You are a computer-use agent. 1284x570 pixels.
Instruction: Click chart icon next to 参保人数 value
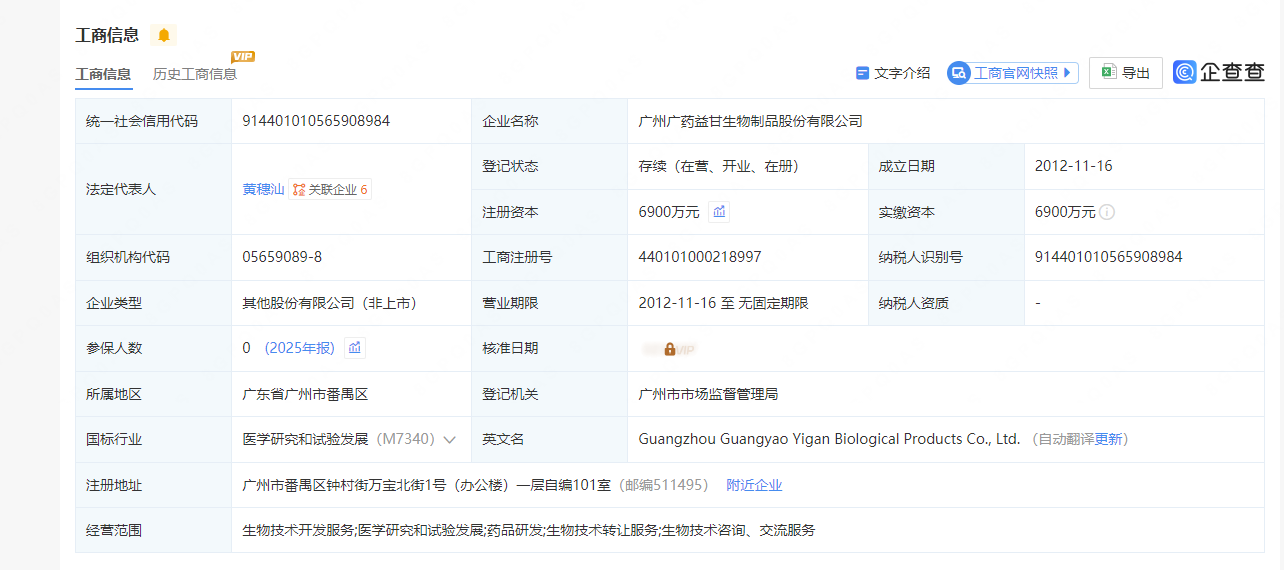click(x=354, y=348)
